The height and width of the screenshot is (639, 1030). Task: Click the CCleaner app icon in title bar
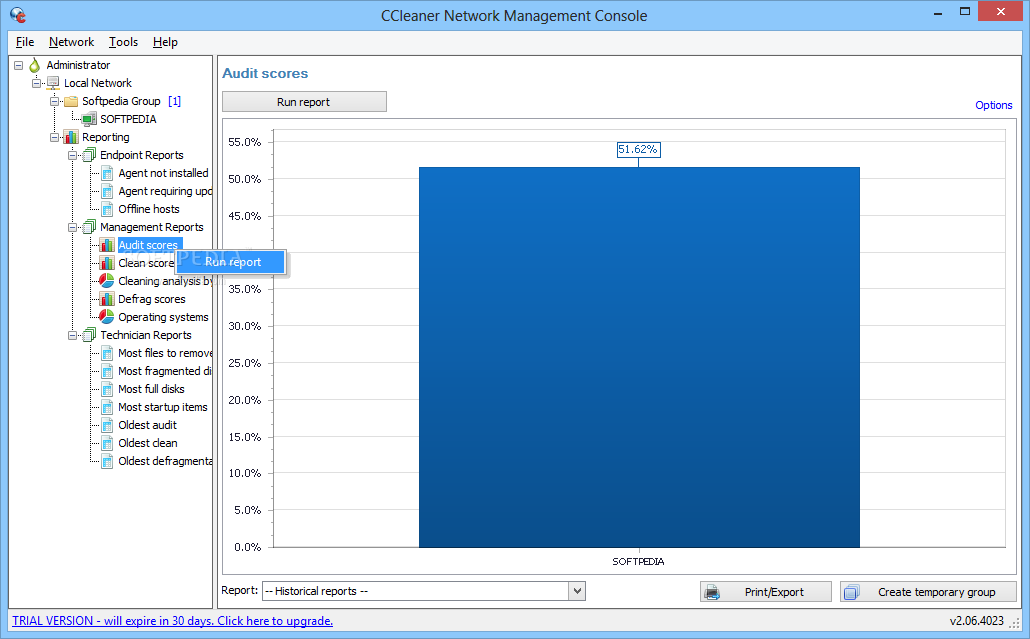pos(18,14)
